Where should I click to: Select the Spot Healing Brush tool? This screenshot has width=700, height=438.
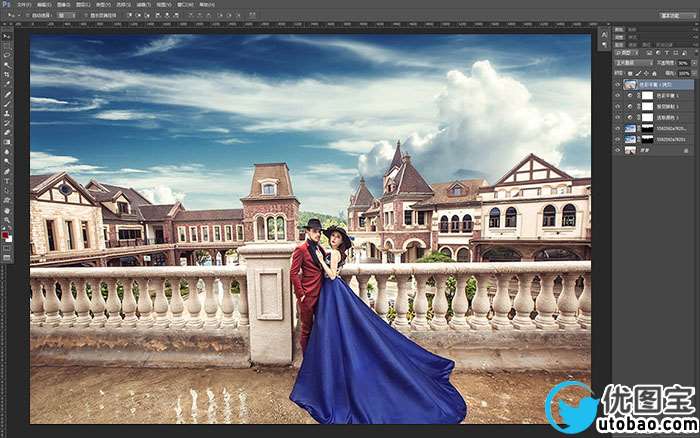[x=6, y=94]
